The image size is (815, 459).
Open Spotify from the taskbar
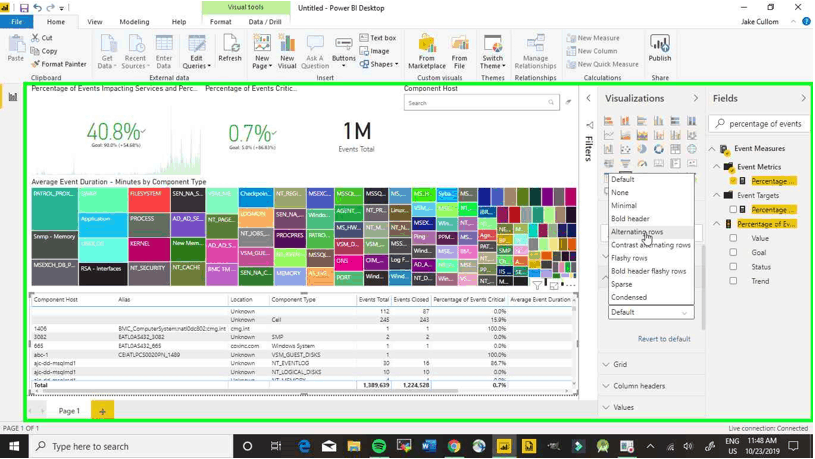[379, 446]
